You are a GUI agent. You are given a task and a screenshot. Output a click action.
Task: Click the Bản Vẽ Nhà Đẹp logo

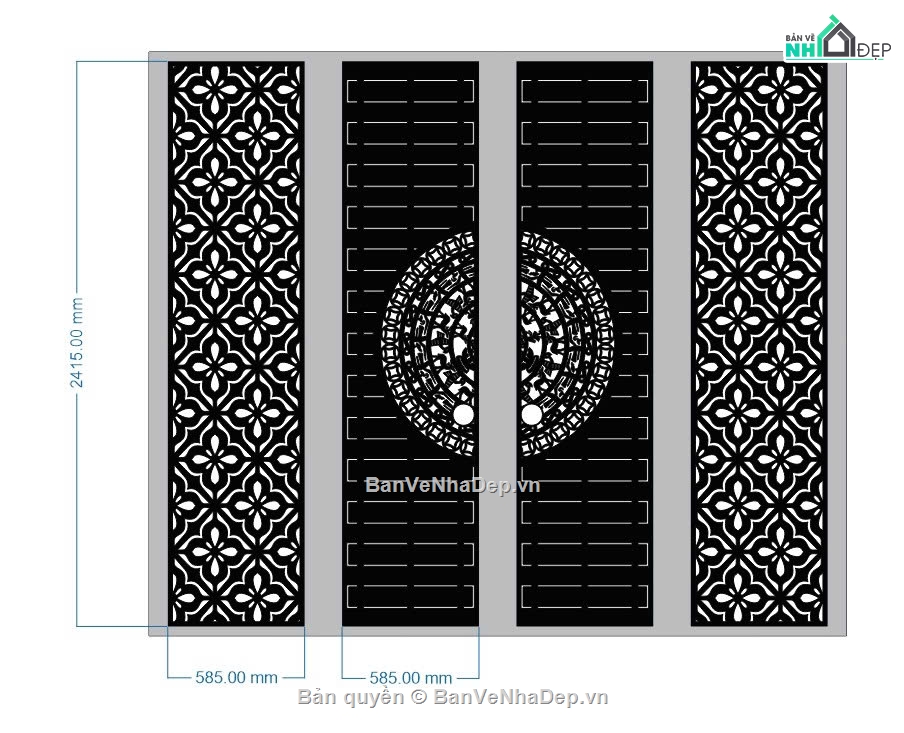click(x=837, y=39)
